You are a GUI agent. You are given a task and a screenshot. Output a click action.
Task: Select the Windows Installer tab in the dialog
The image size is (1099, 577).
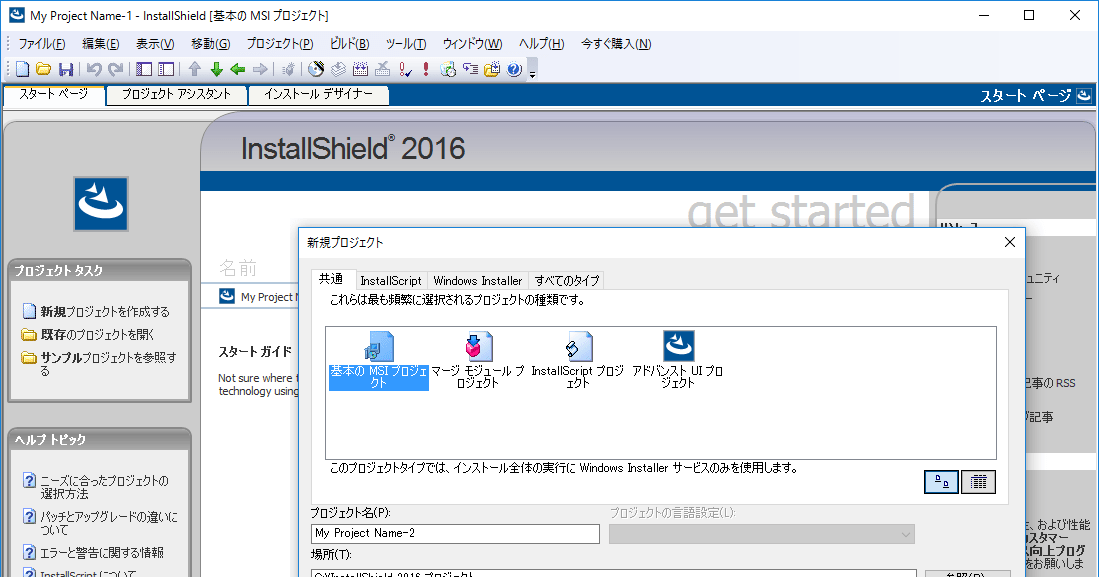coord(477,280)
